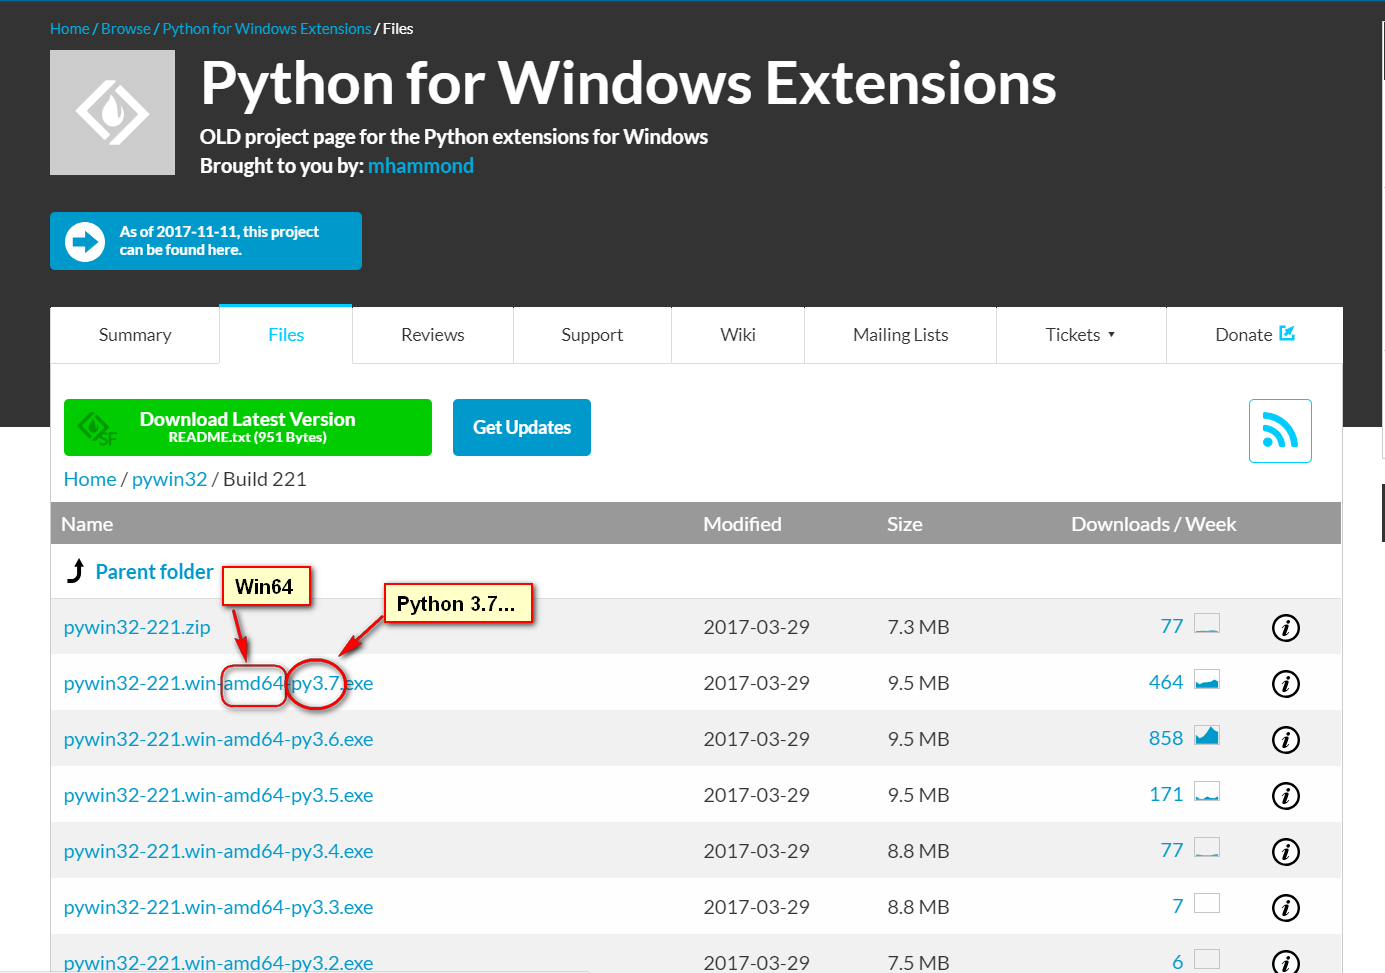Go to the Wiki tab
The width and height of the screenshot is (1385, 973).
[738, 335]
